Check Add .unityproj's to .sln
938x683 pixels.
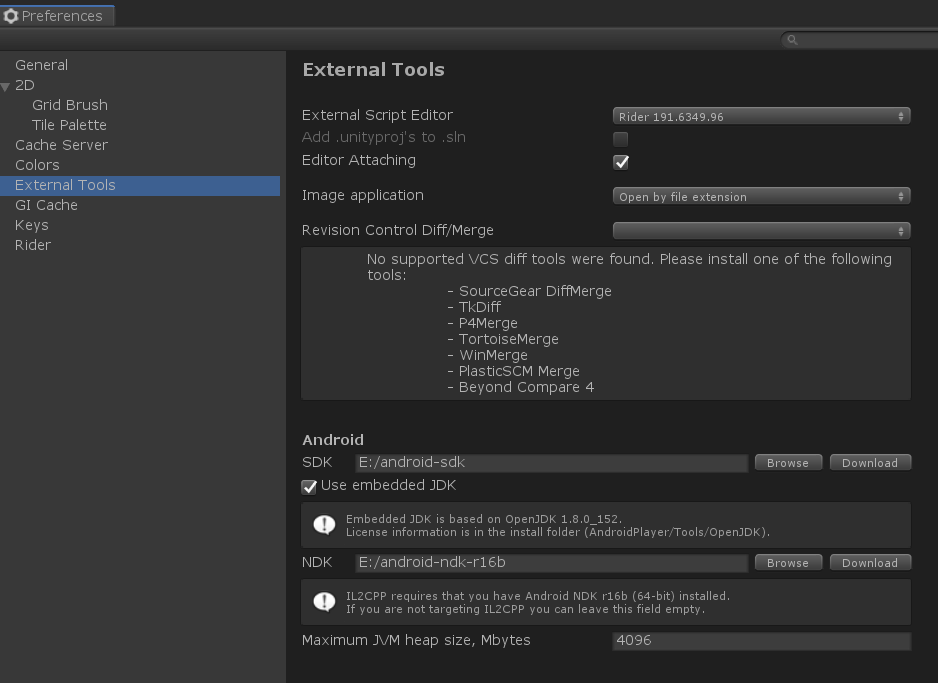620,140
